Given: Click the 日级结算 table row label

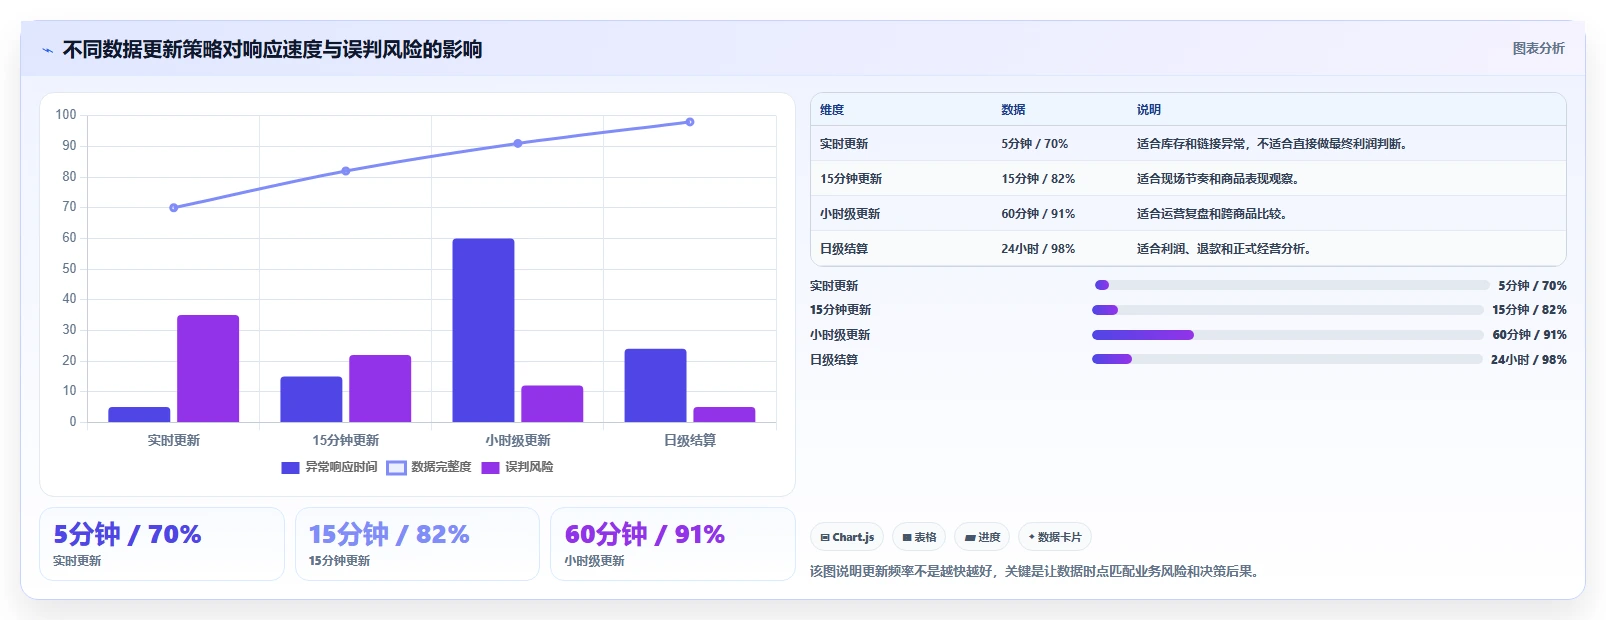Looking at the screenshot, I should [844, 249].
